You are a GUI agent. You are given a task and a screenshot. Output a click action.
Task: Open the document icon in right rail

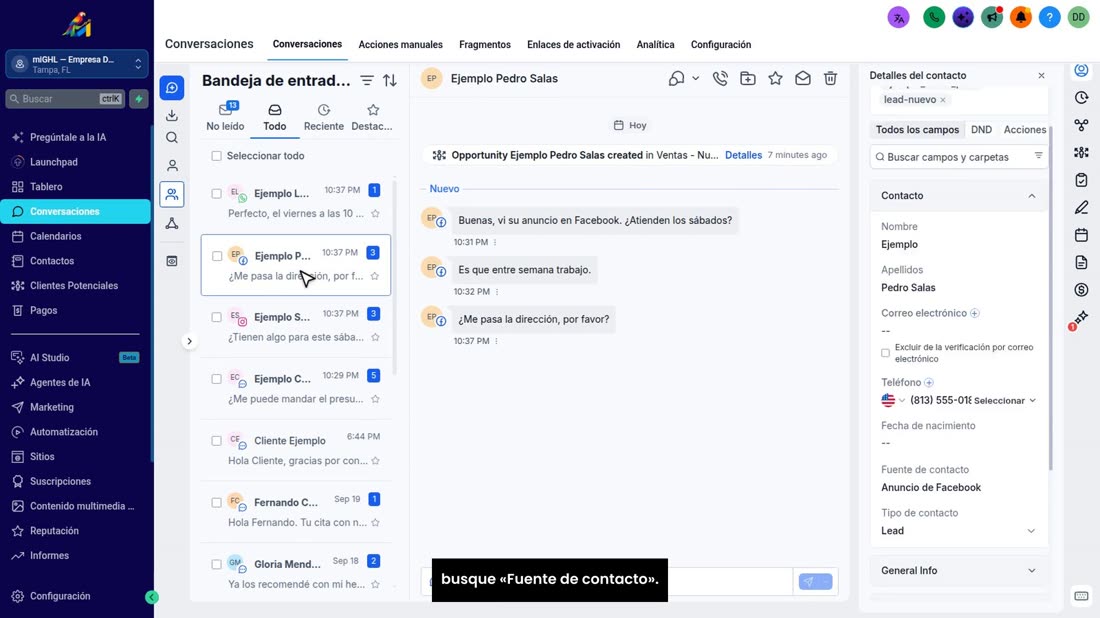[x=1081, y=262]
